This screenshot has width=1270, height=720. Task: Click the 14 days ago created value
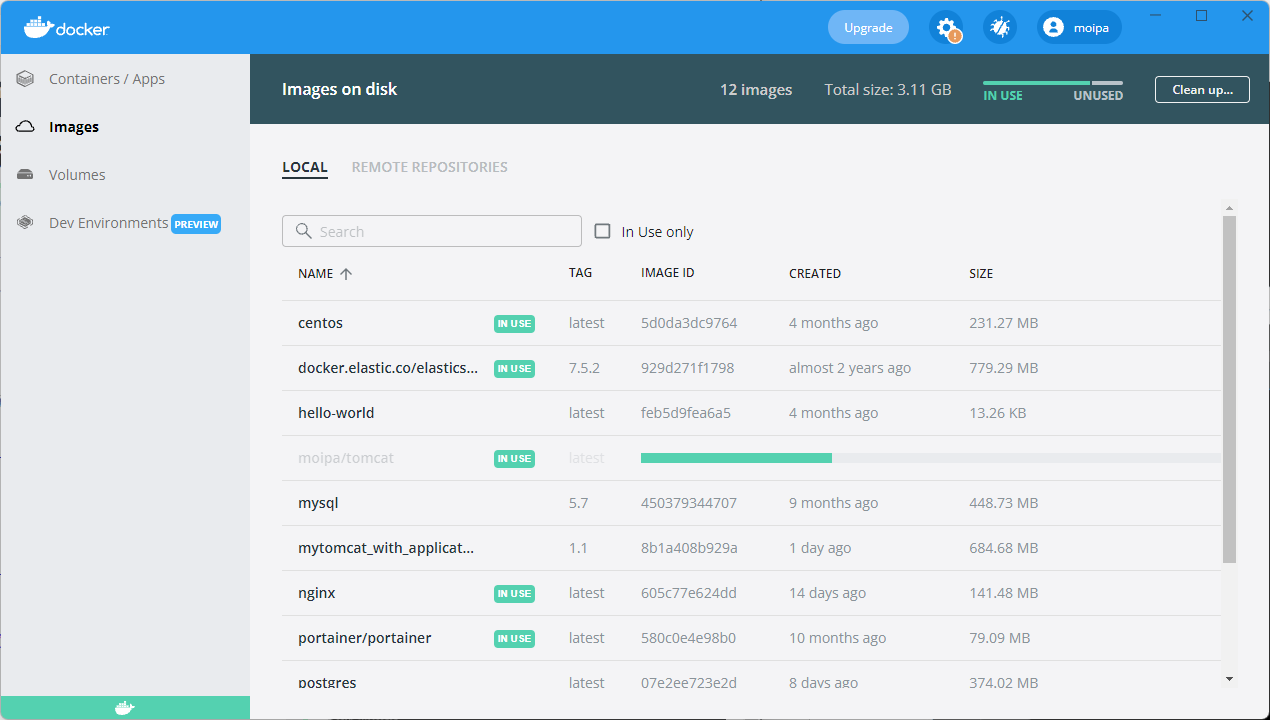[828, 593]
